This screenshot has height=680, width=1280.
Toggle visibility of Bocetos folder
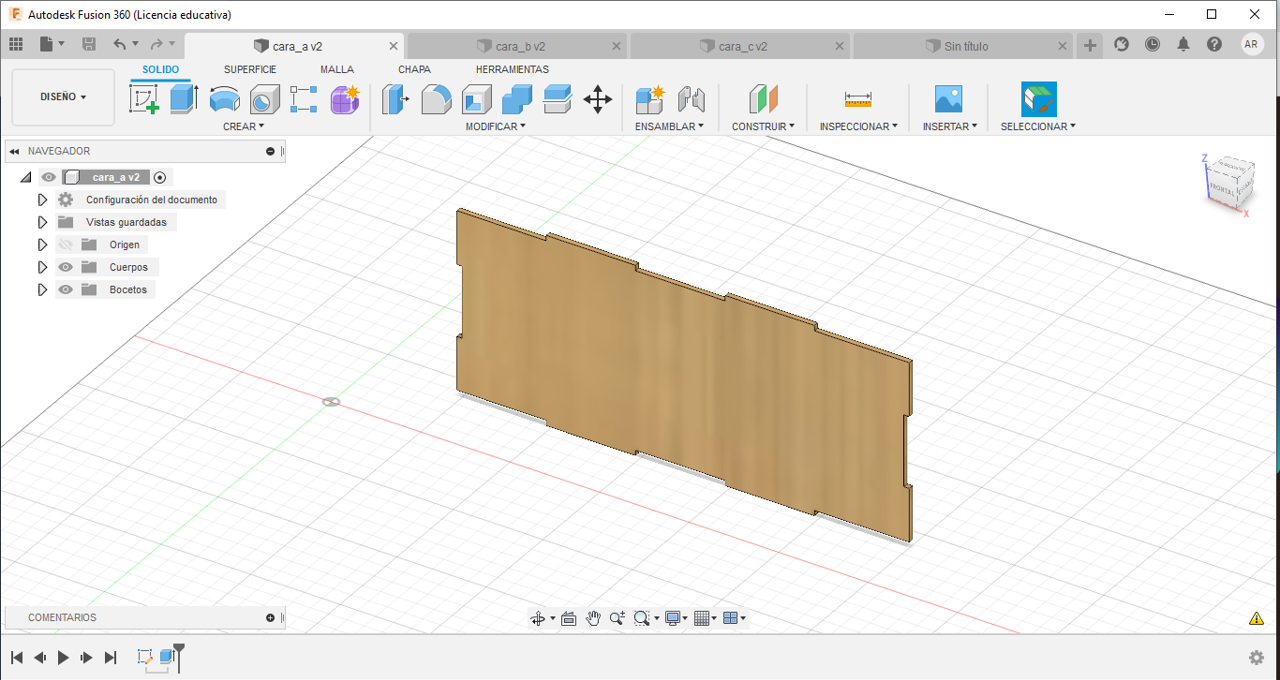point(66,290)
